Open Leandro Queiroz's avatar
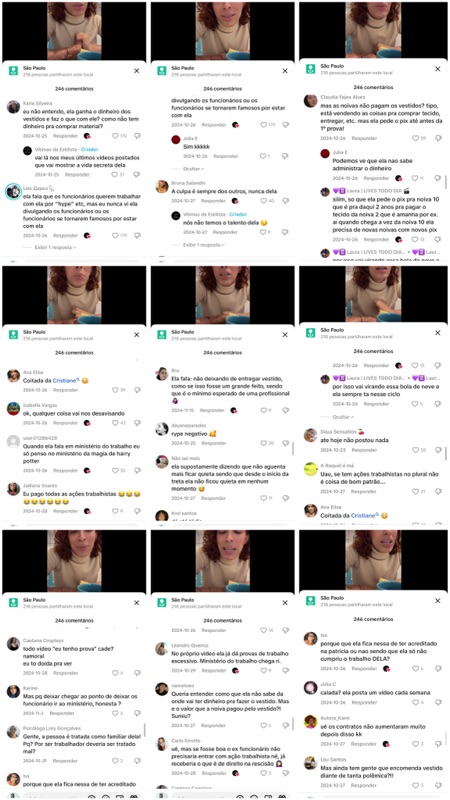The height and width of the screenshot is (800, 450). click(x=162, y=648)
